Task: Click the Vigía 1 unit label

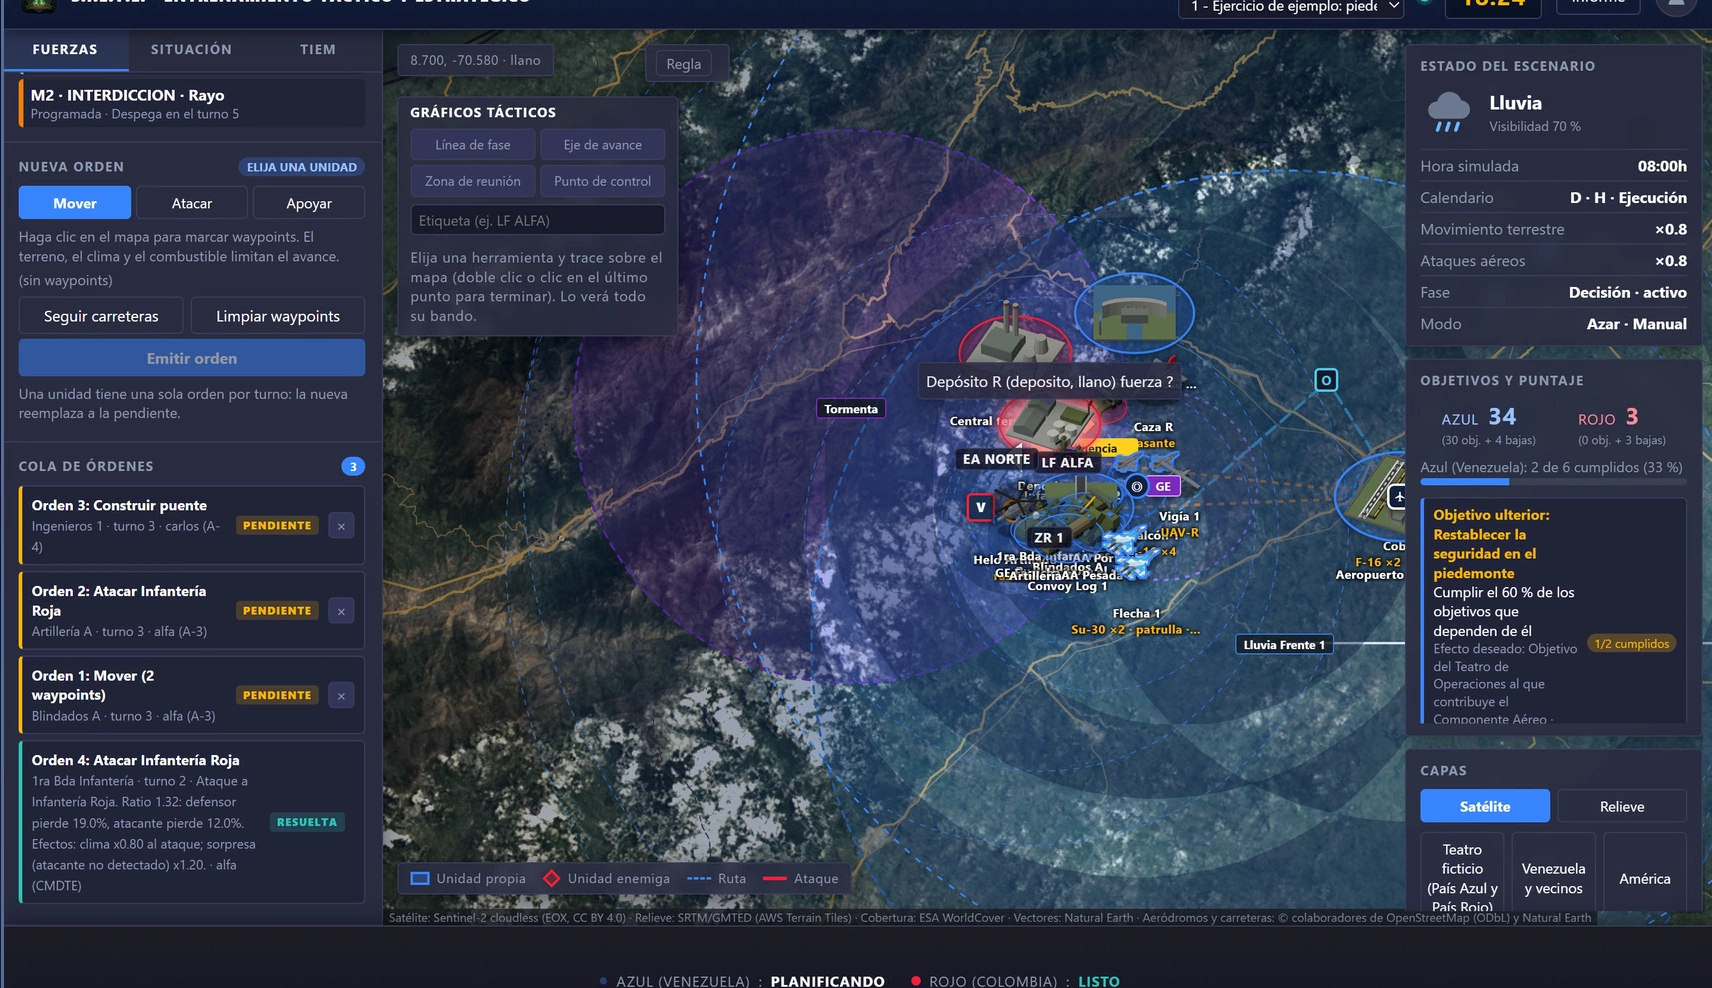Action: (1179, 517)
